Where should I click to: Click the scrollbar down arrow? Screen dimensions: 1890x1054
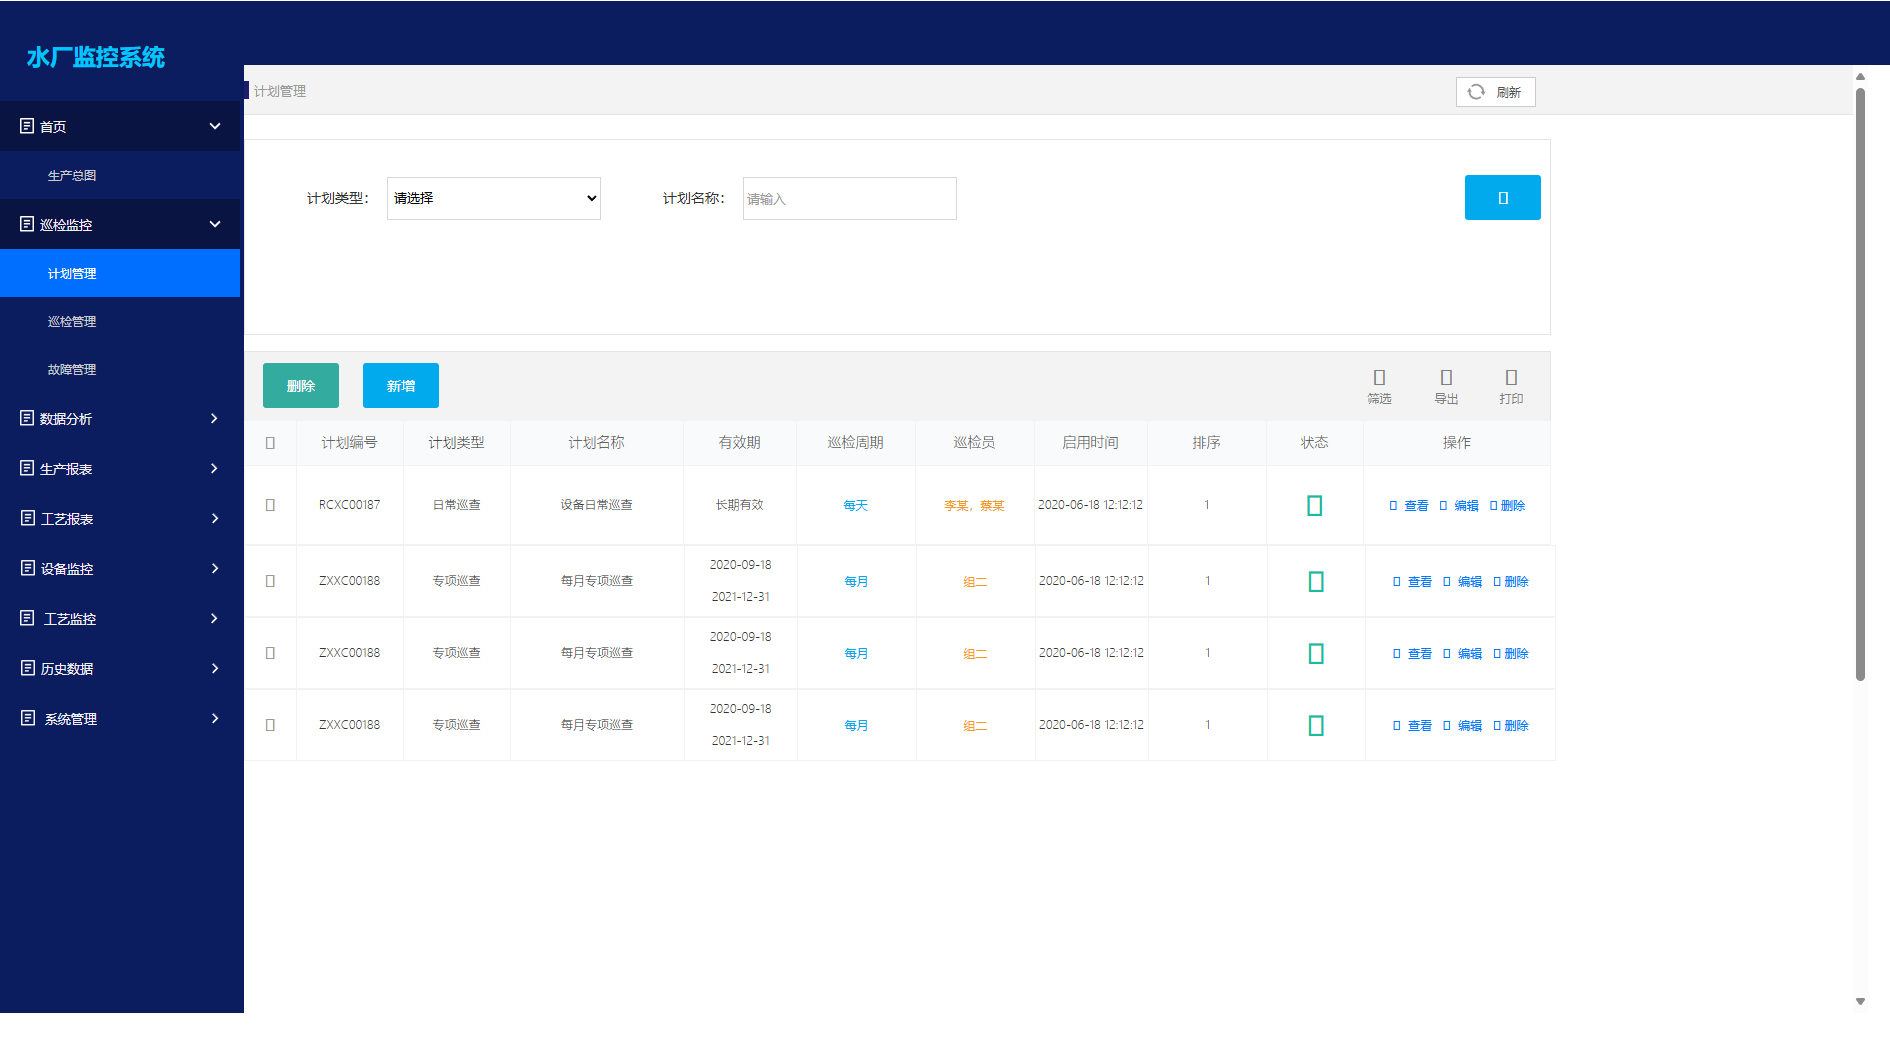pyautogui.click(x=1860, y=1001)
